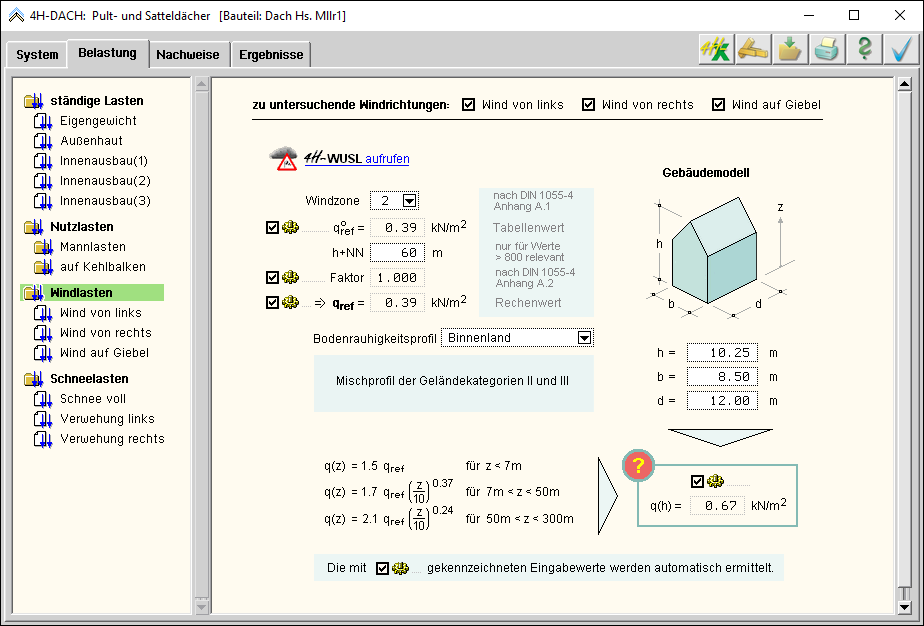Viewport: 924px width, 626px height.
Task: Click the Eigengewicht load icon in sidebar
Action: click(42, 121)
